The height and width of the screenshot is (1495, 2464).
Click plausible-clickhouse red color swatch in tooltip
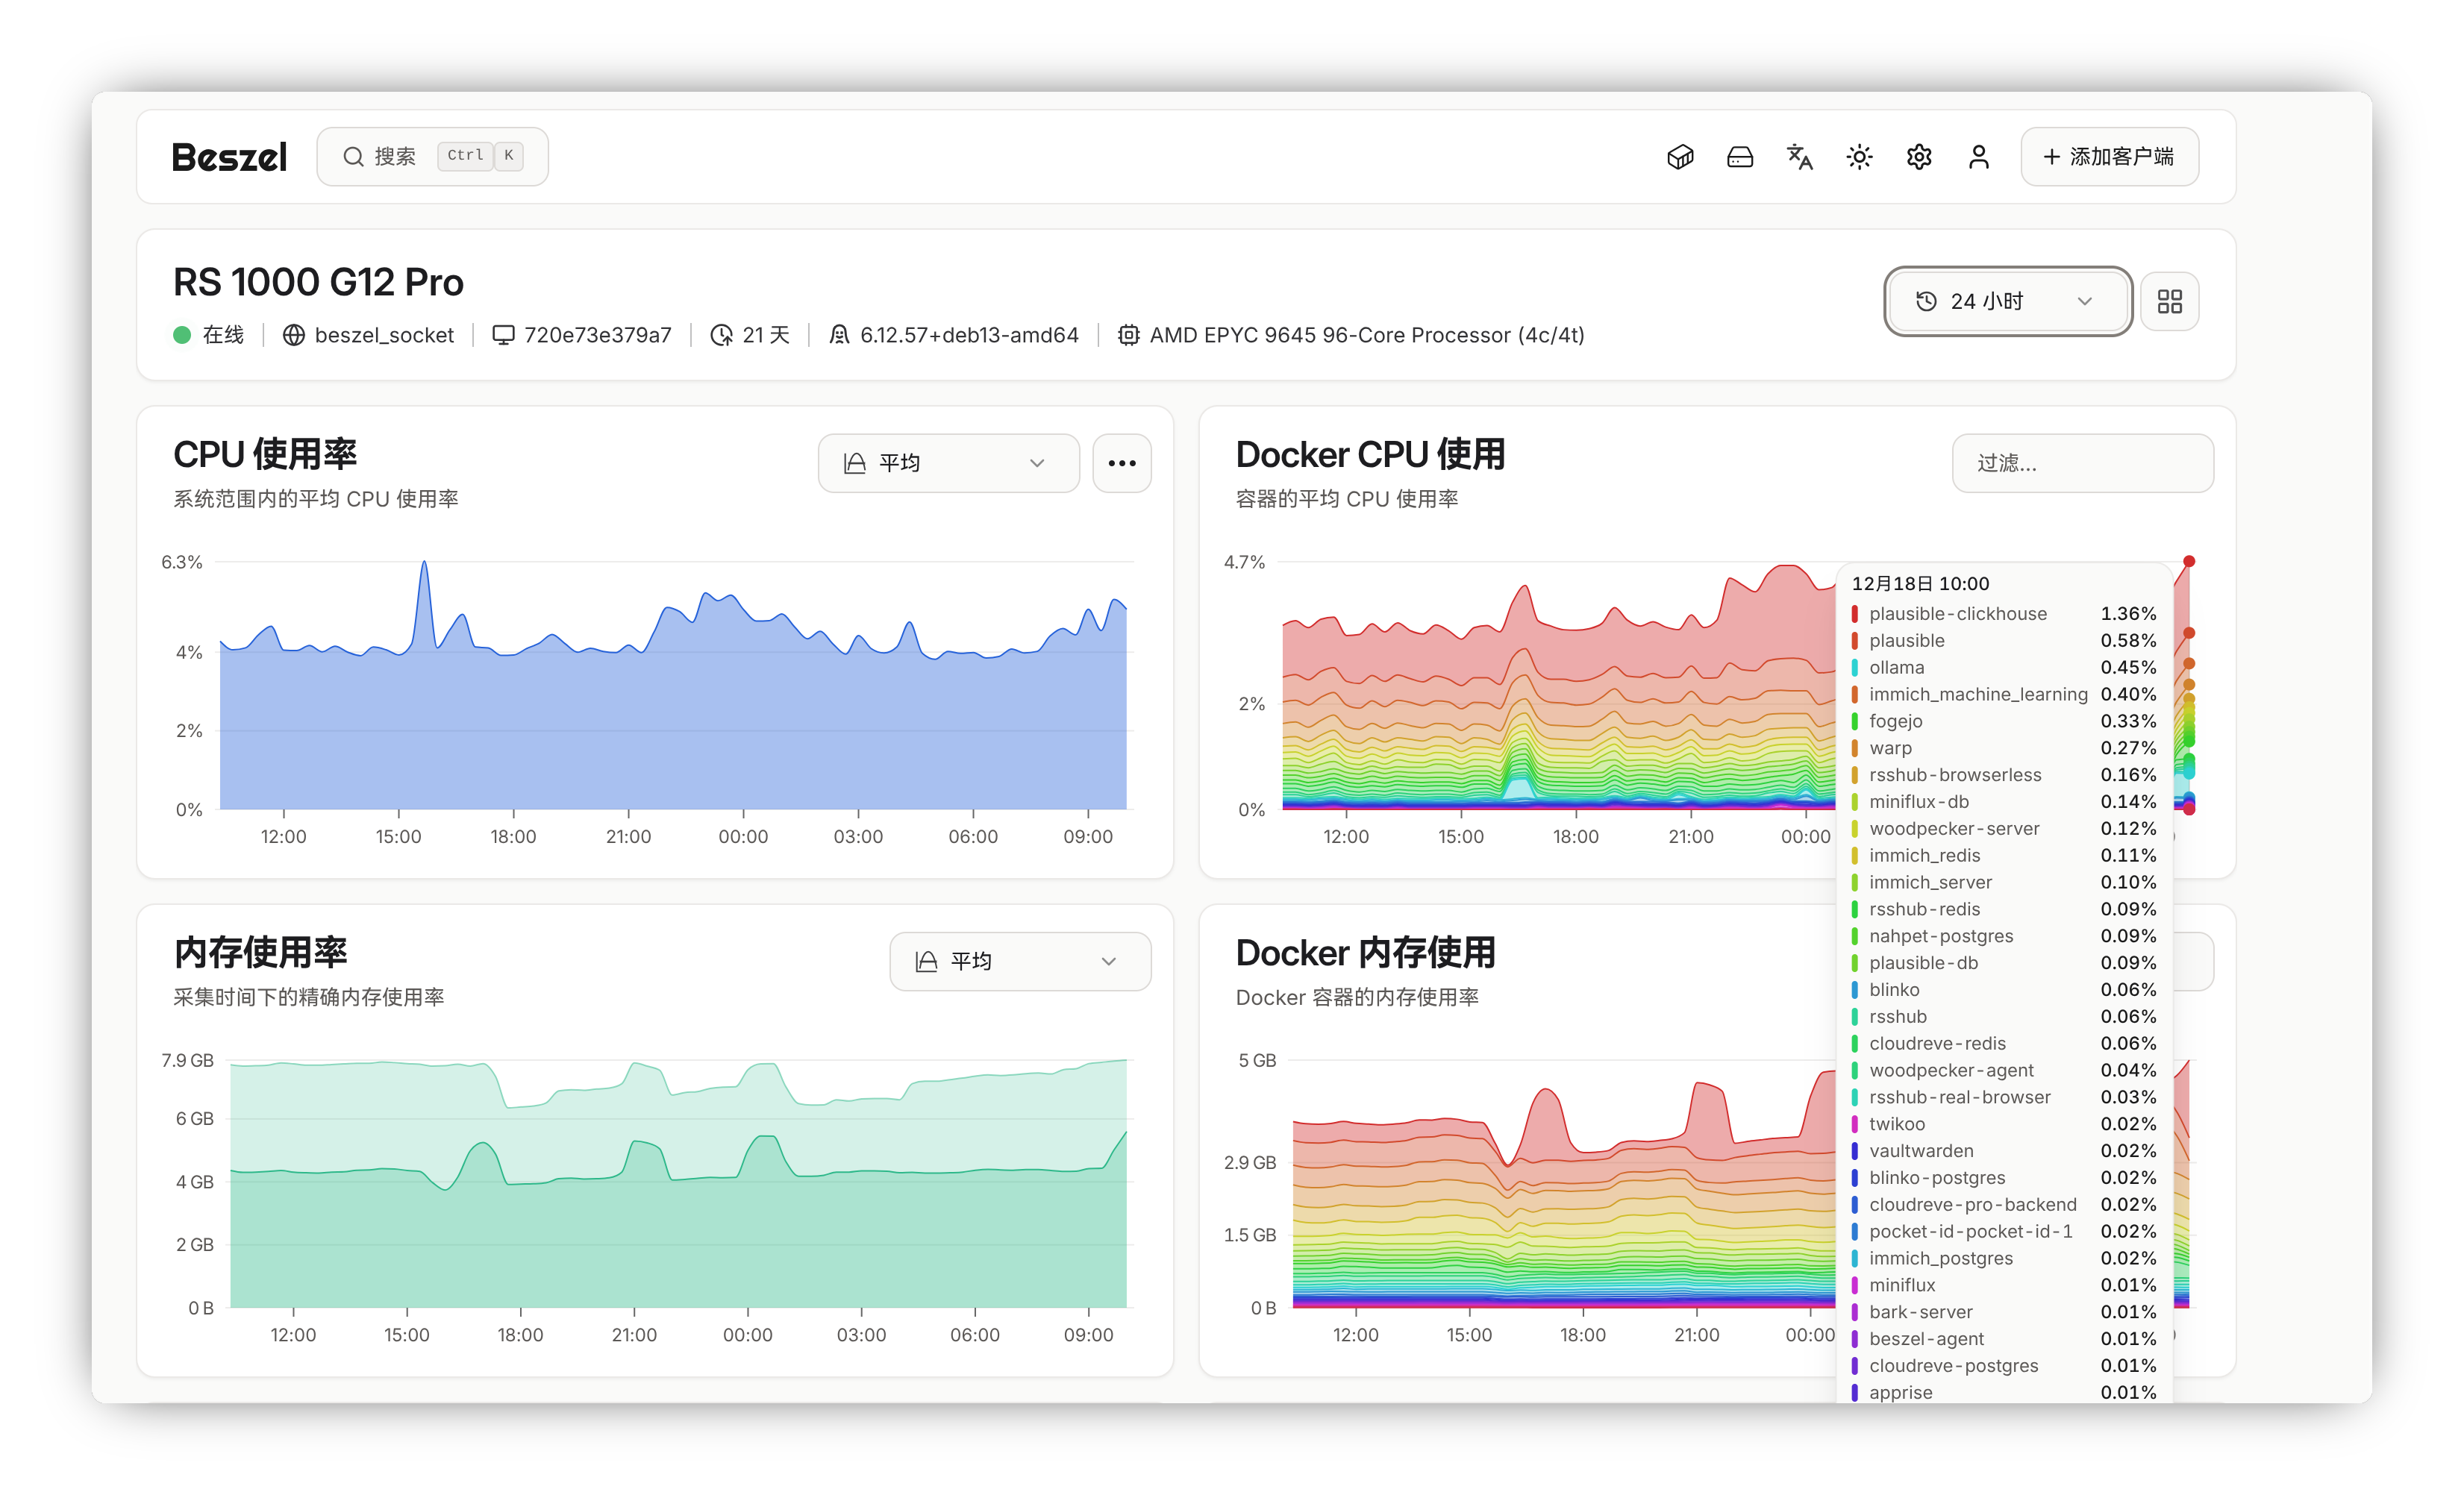click(1854, 614)
